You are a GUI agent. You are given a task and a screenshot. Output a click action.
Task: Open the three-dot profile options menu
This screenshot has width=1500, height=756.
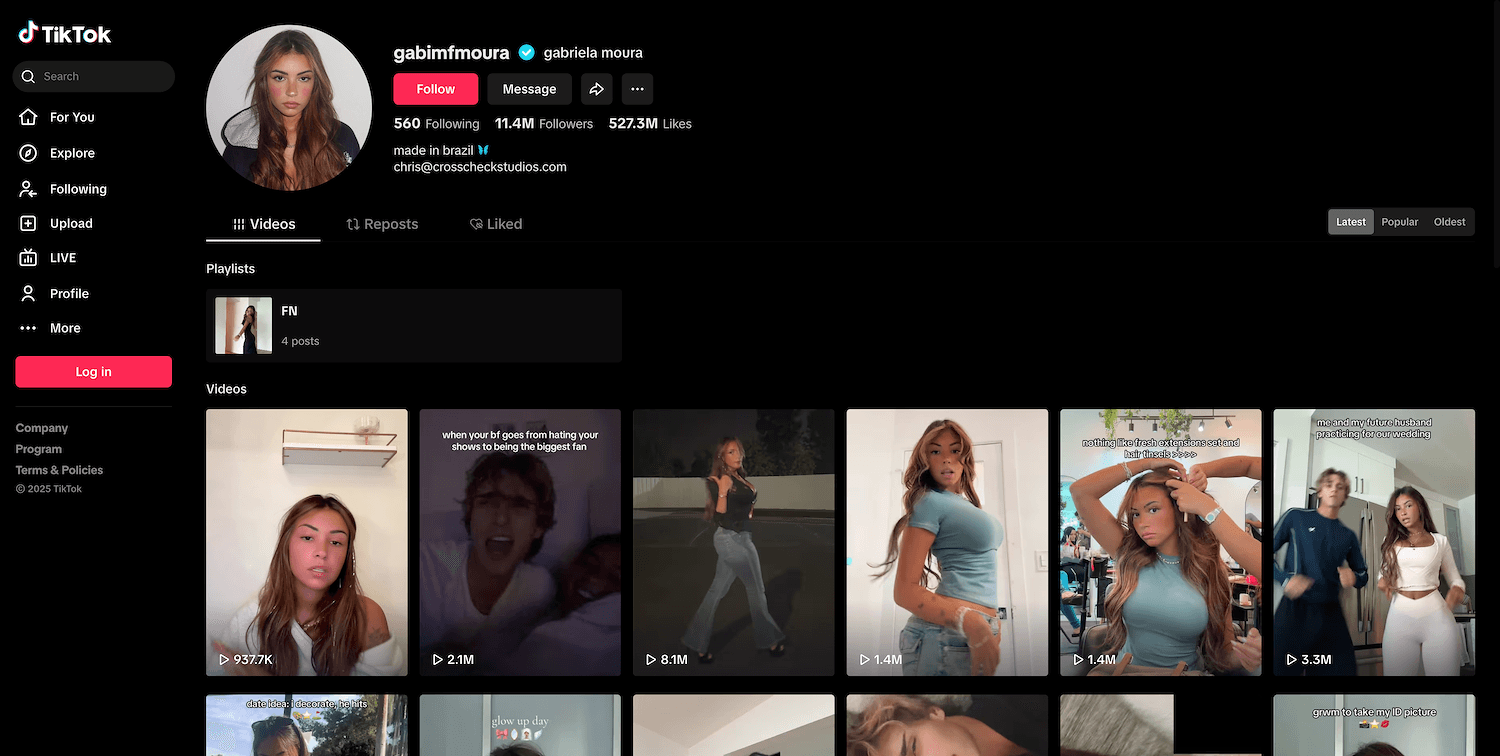[637, 89]
